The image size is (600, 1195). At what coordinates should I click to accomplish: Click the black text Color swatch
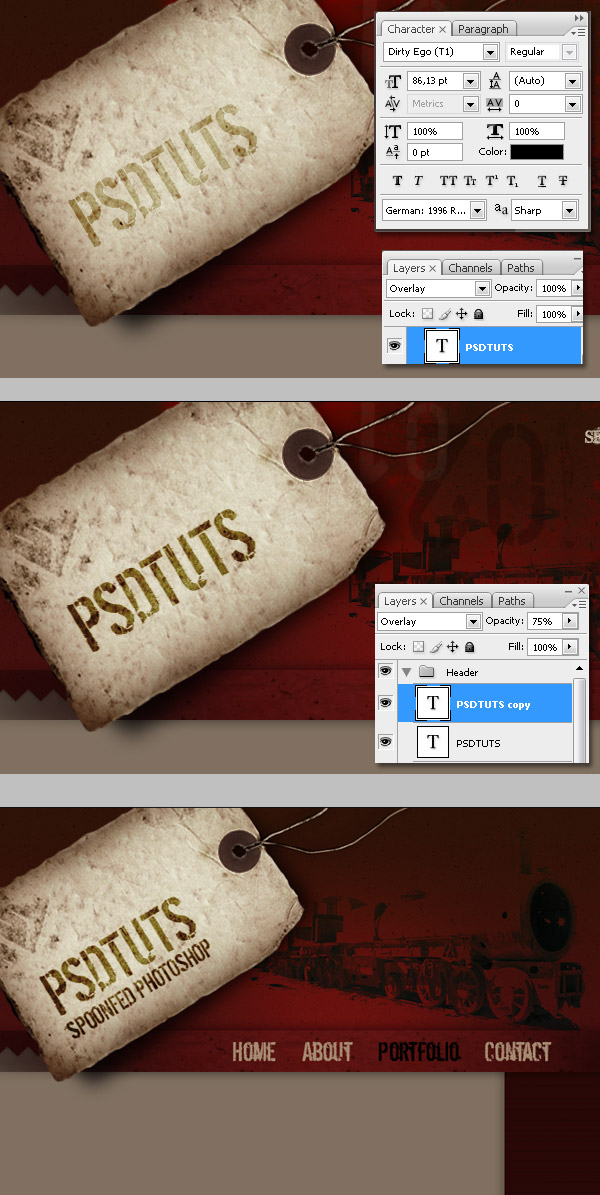point(537,152)
